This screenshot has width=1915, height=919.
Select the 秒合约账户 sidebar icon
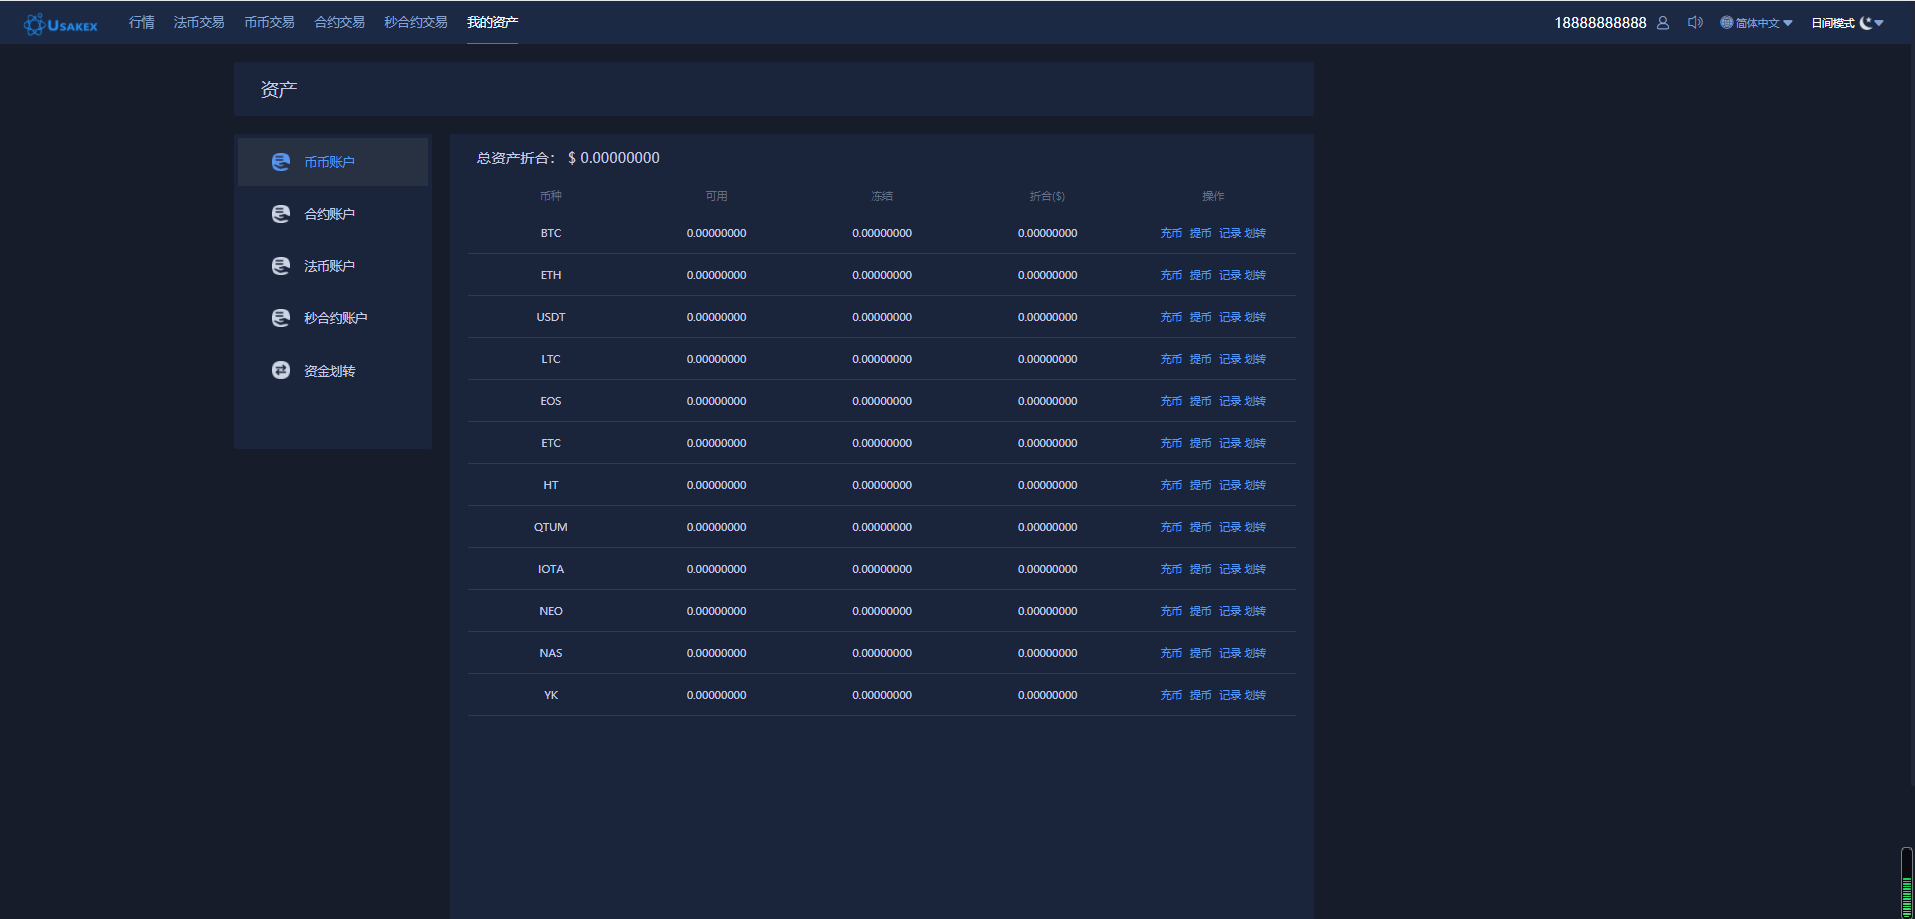click(281, 318)
